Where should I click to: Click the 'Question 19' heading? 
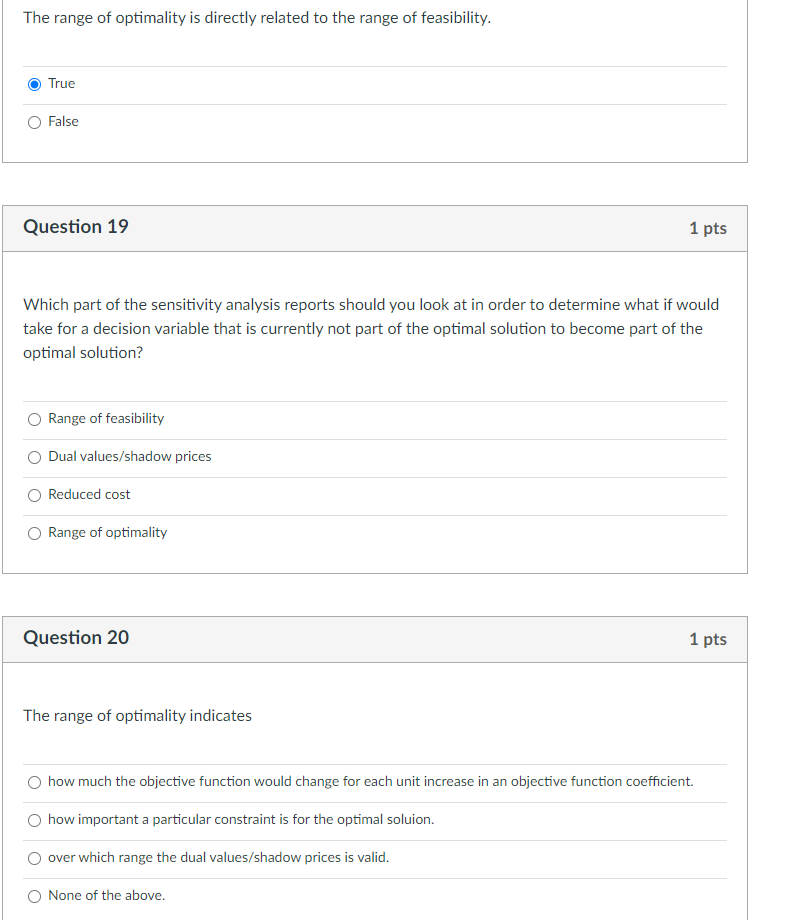[x=76, y=227]
